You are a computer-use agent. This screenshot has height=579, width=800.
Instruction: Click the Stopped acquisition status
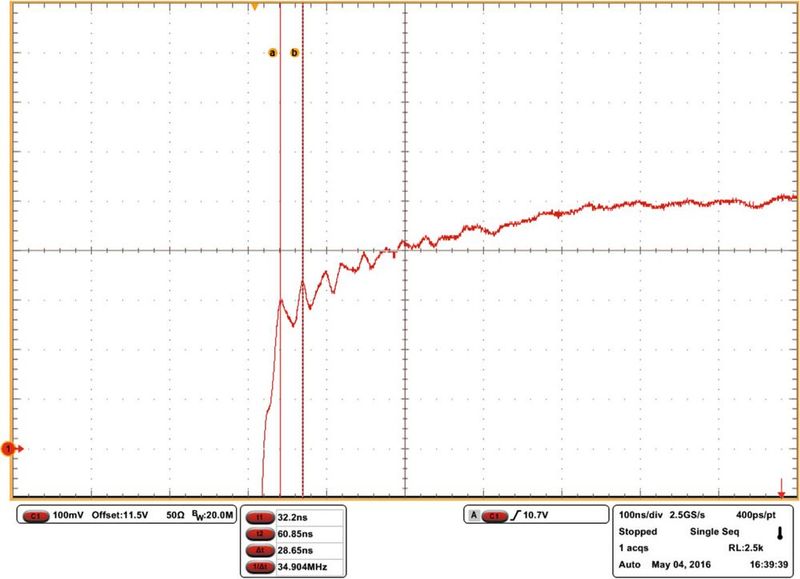click(x=638, y=532)
